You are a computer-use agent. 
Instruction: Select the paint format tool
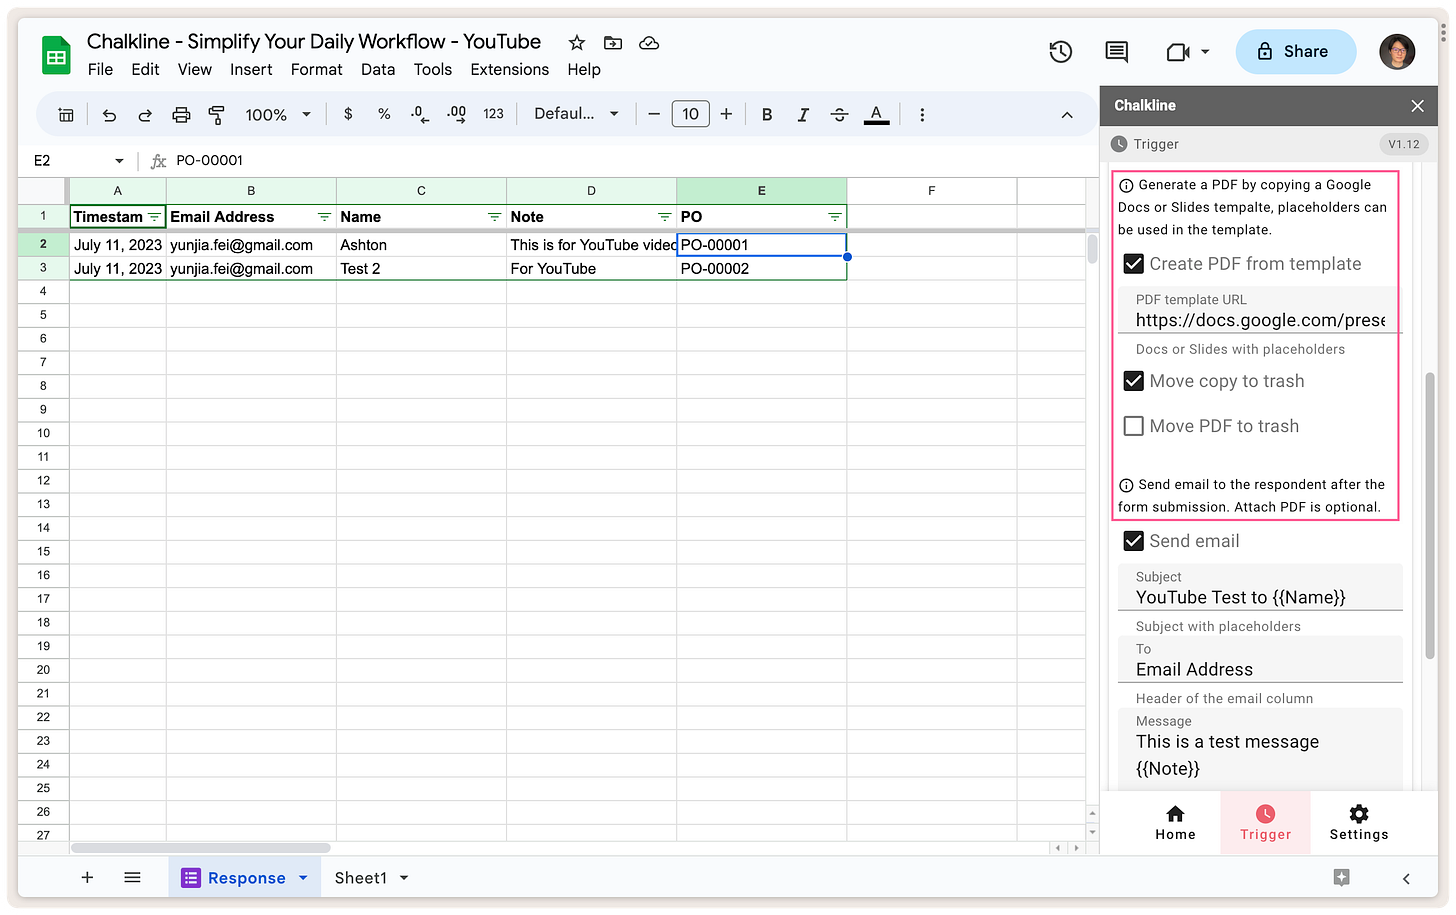point(216,115)
